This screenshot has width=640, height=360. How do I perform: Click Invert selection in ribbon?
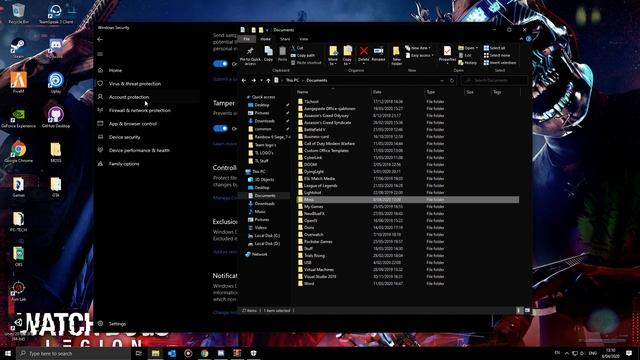click(x=500, y=63)
